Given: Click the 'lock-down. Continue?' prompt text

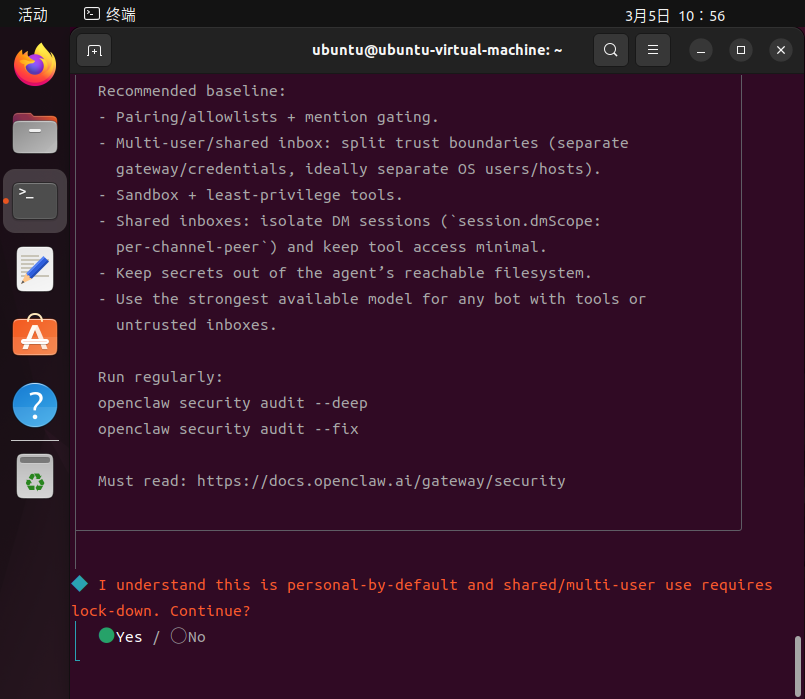Looking at the screenshot, I should pyautogui.click(x=161, y=611).
